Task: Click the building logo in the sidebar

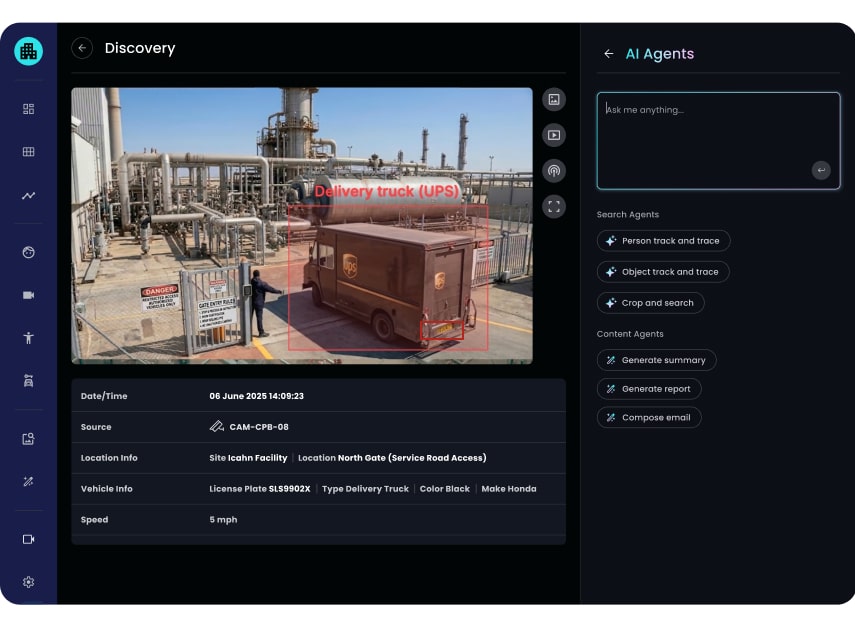Action: coord(28,51)
